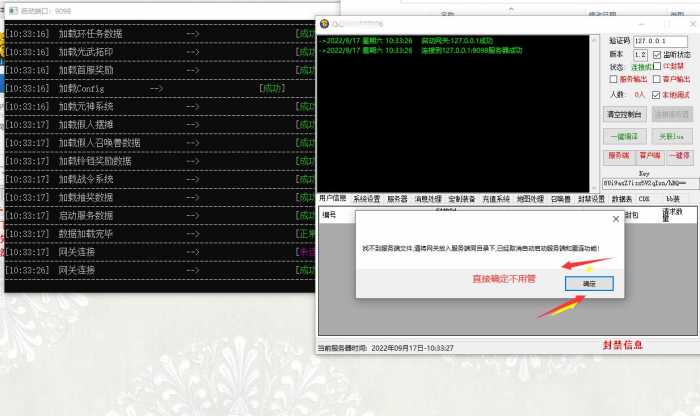
Task: Click the green 一键编译 button
Action: 623,136
